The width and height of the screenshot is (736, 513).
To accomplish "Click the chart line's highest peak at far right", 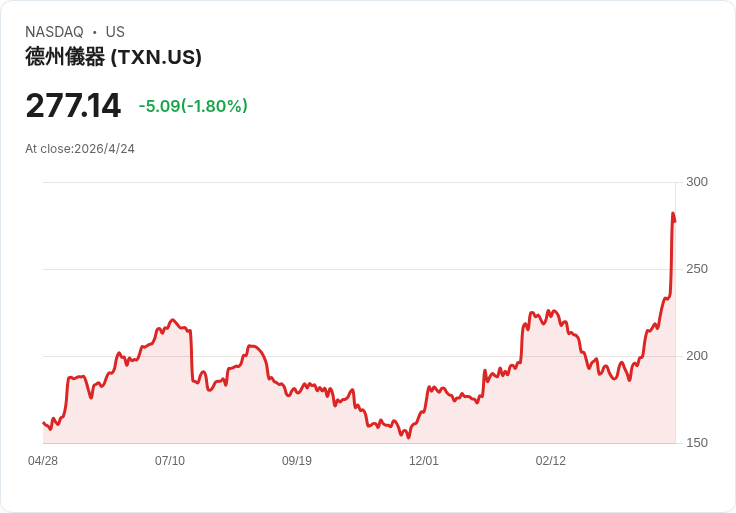I will click(x=673, y=213).
